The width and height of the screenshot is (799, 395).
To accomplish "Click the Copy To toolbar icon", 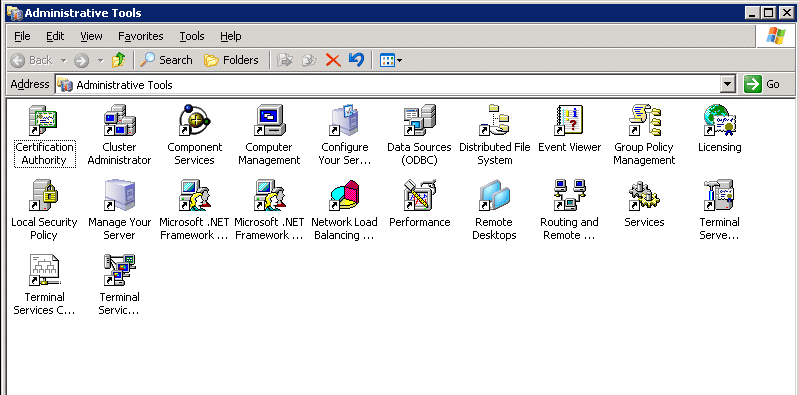I will click(309, 60).
